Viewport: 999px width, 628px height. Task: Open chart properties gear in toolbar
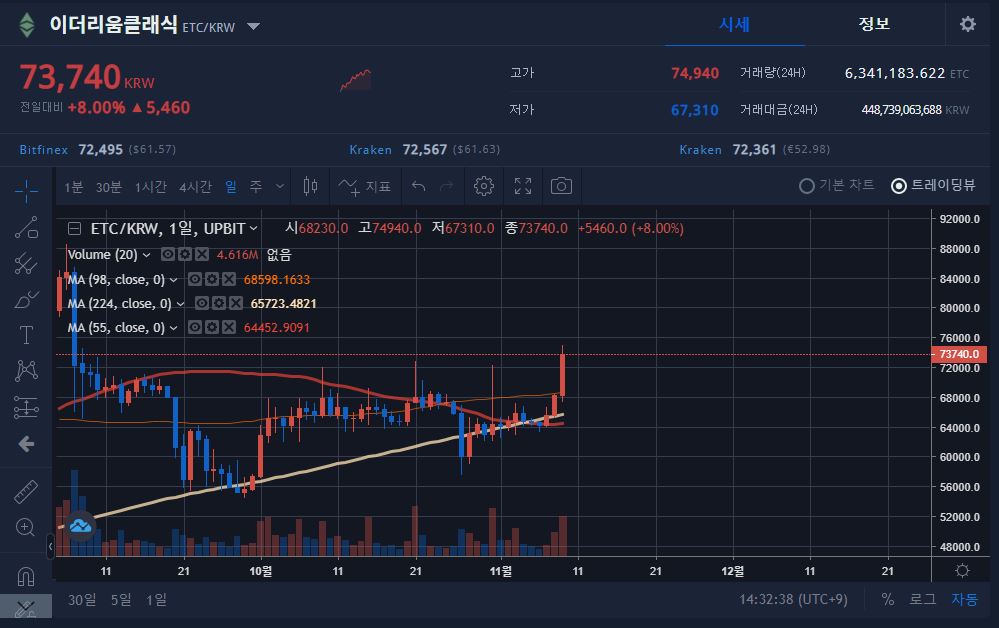point(484,186)
